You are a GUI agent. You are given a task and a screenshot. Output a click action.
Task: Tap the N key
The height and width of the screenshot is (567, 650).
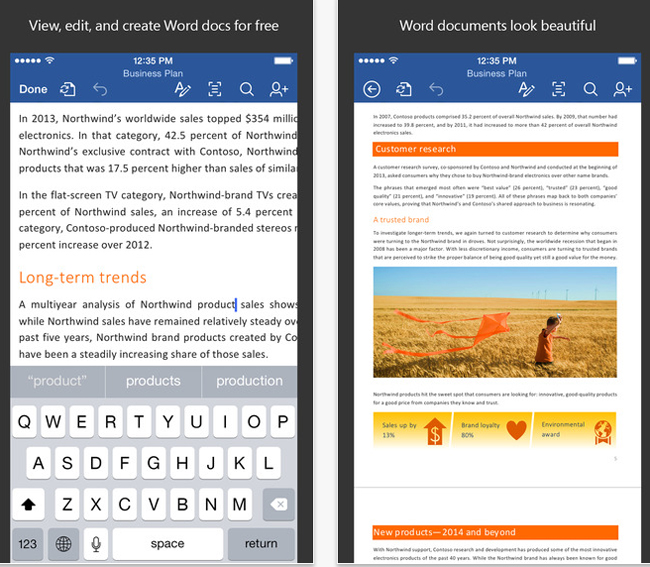pyautogui.click(x=211, y=504)
